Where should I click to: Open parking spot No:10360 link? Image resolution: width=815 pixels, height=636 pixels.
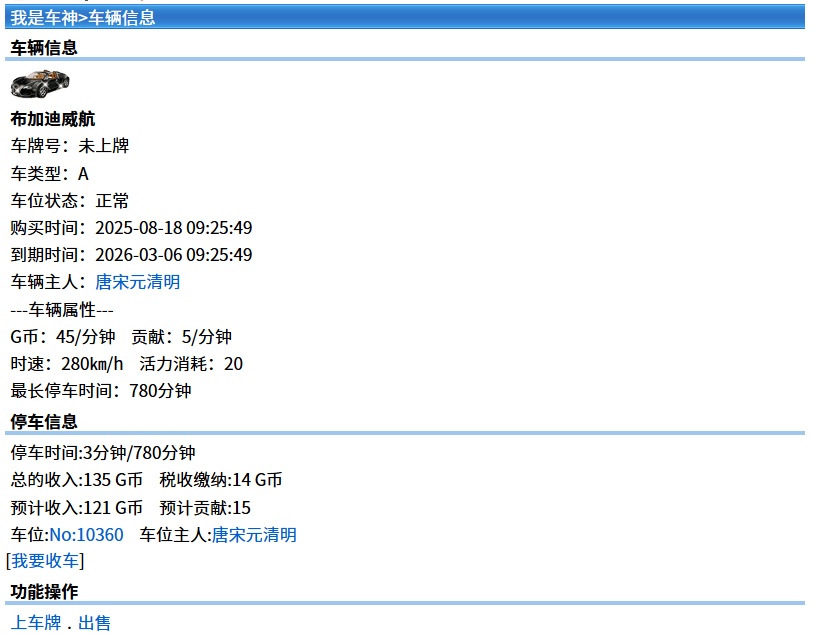point(87,535)
